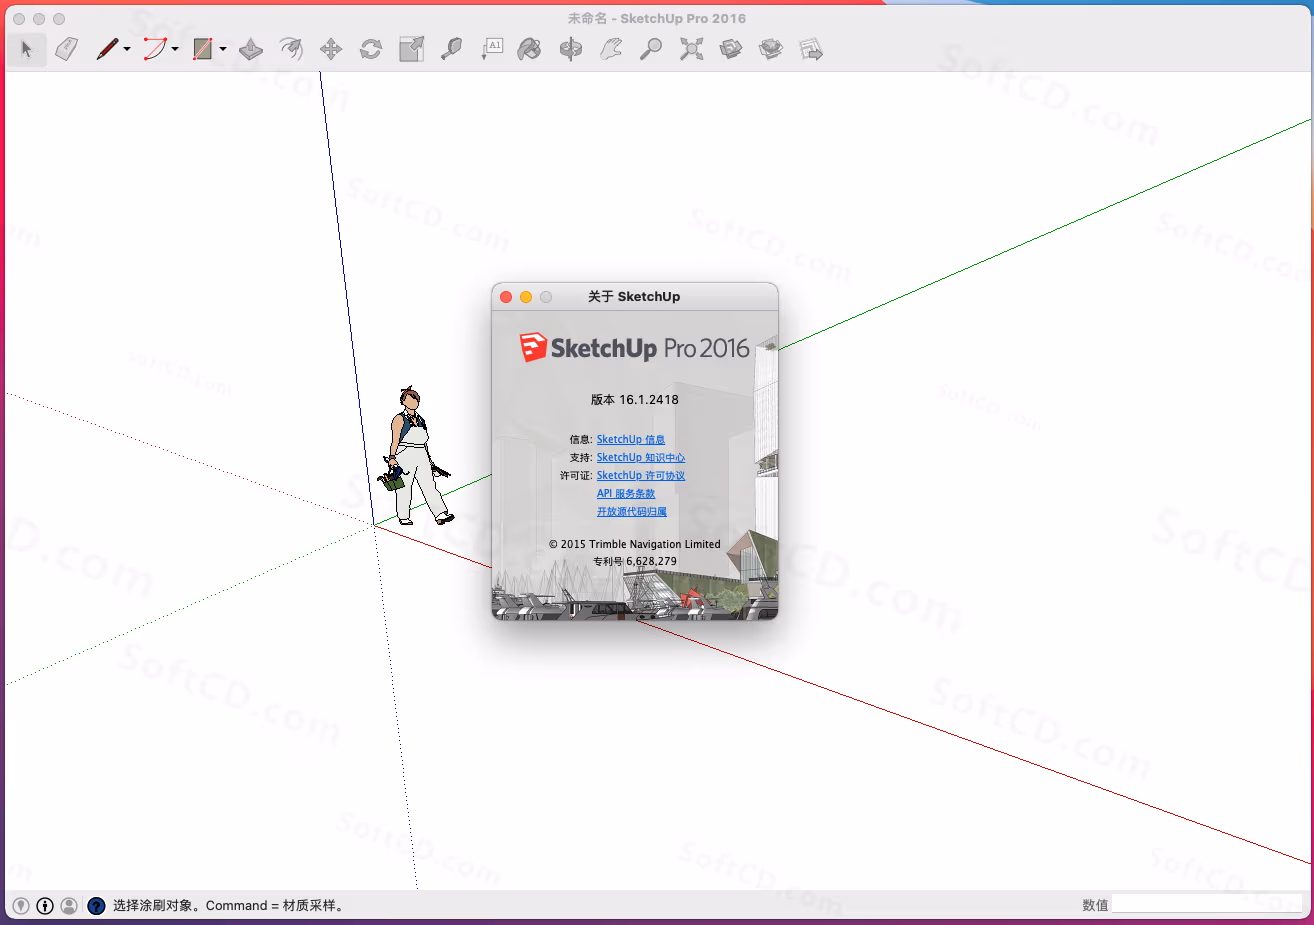Select the arrow Select tool

point(27,49)
